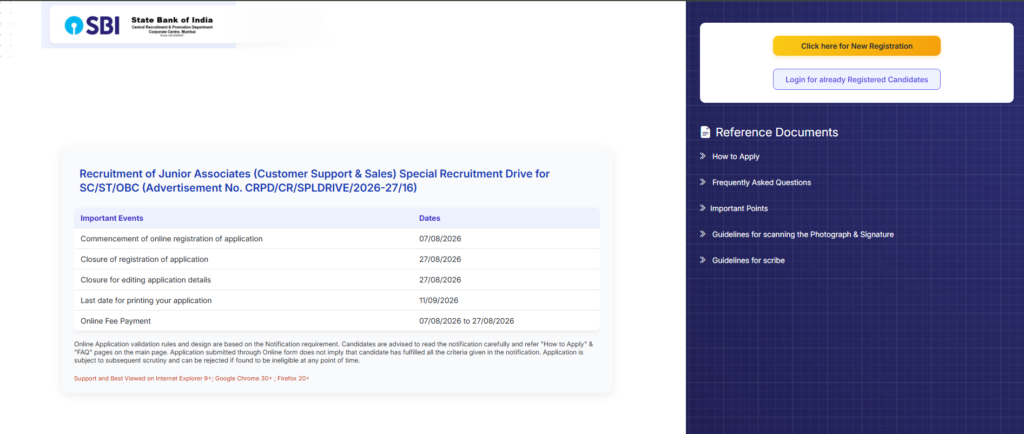Click the chevron icon beside How to Apply
Image resolution: width=1024 pixels, height=434 pixels.
(x=703, y=156)
